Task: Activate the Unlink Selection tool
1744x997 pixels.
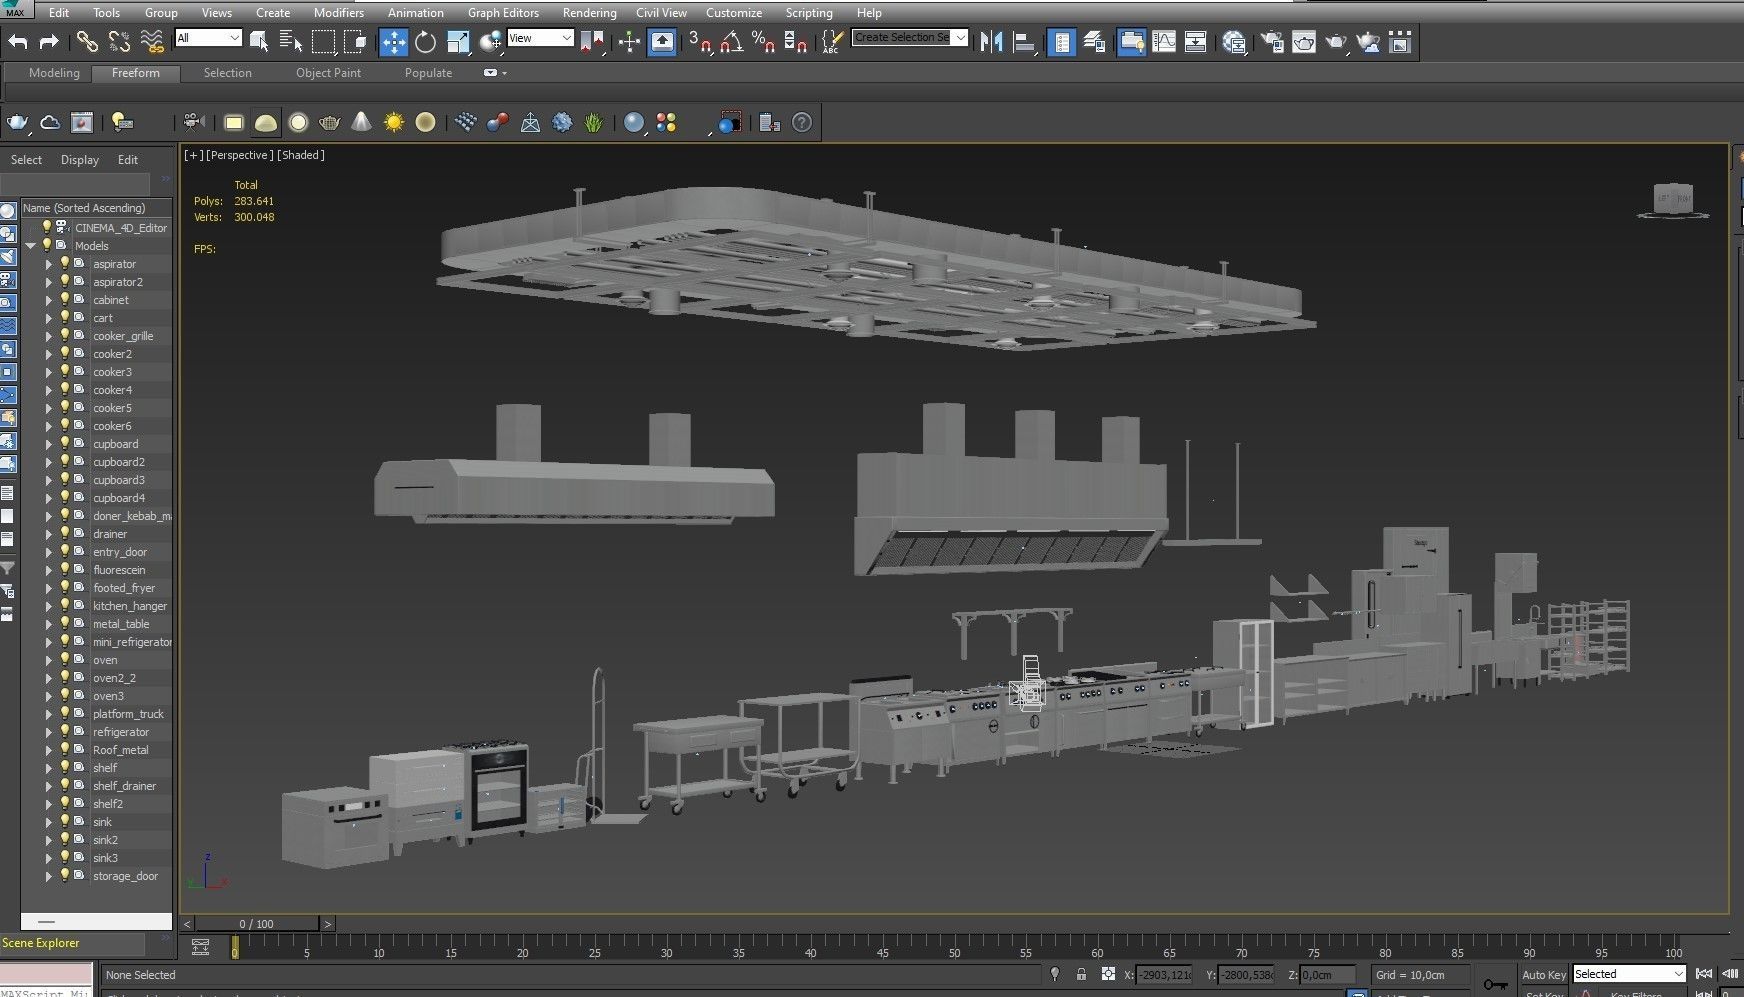Action: pos(119,42)
